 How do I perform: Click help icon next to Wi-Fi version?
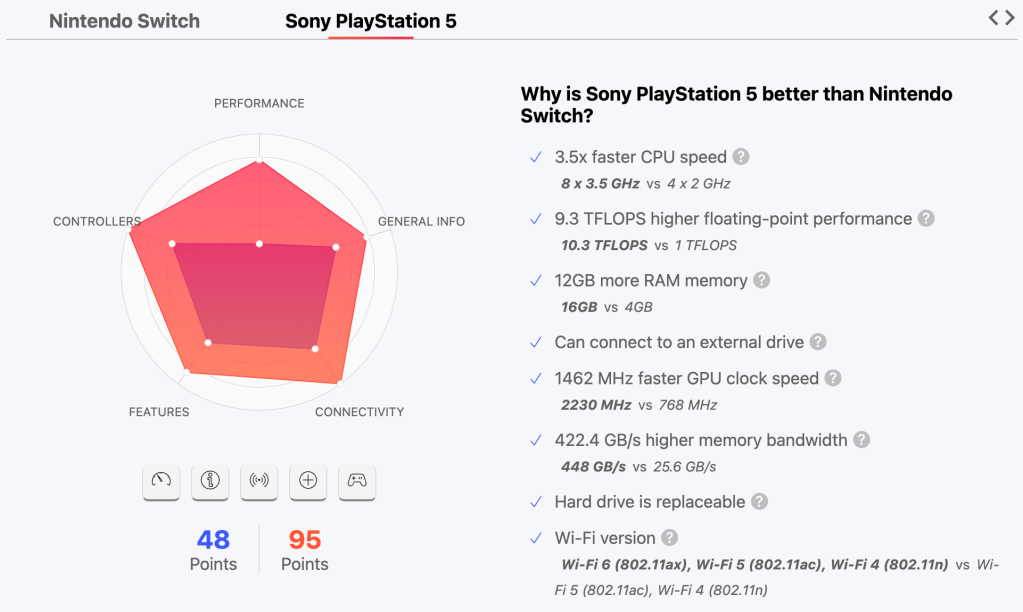pyautogui.click(x=670, y=538)
